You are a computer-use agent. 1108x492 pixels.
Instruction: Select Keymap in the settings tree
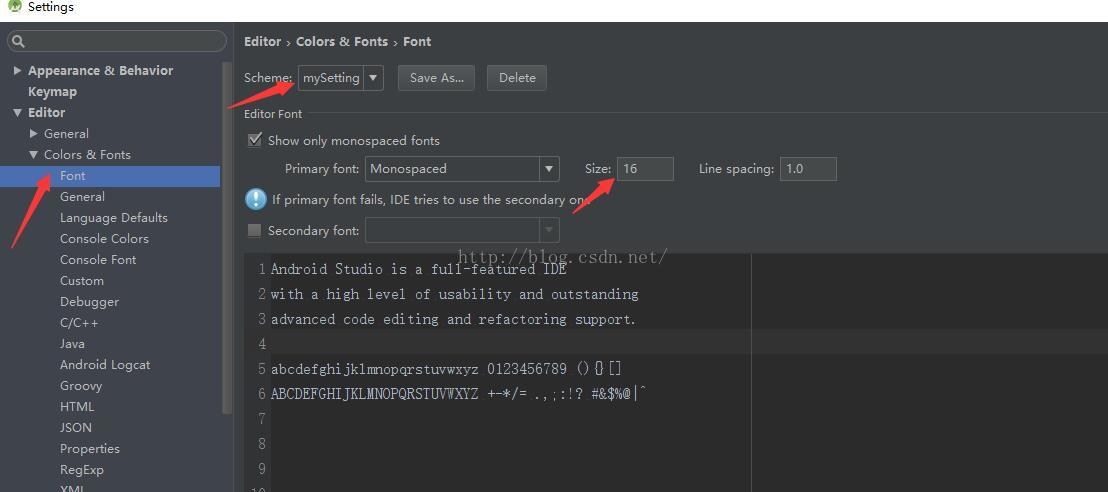52,91
